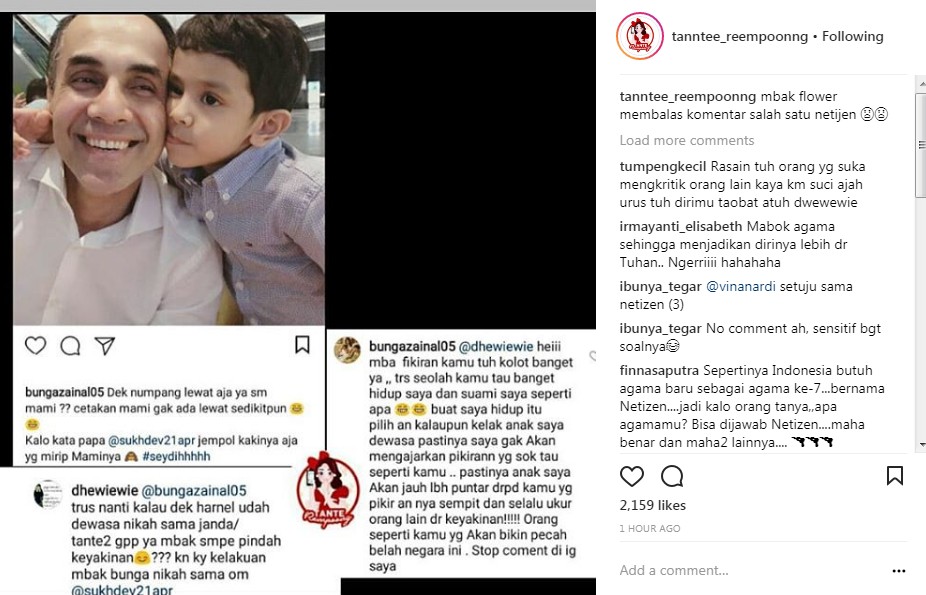Toggle the Following button
Viewport: 926px width, 595px height.
(x=852, y=37)
